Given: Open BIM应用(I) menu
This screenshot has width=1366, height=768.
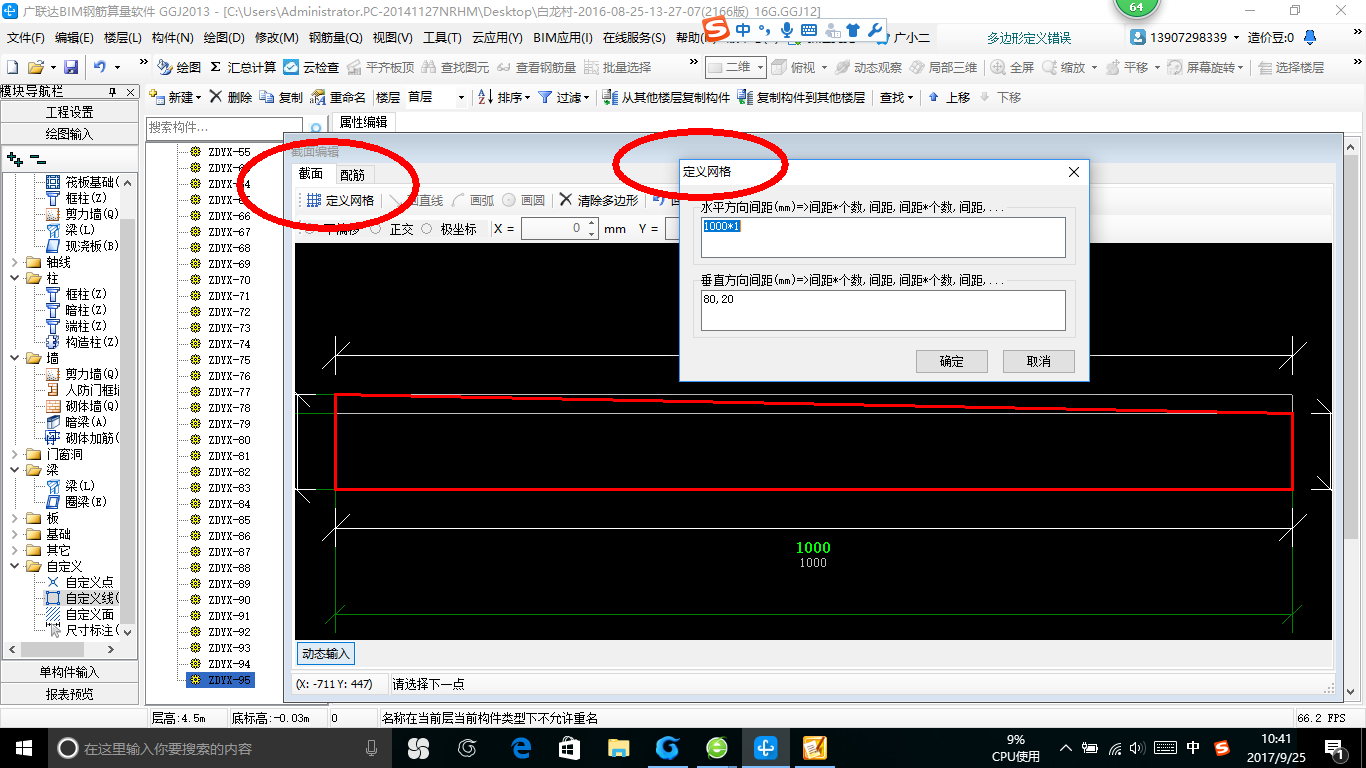Looking at the screenshot, I should [x=563, y=38].
